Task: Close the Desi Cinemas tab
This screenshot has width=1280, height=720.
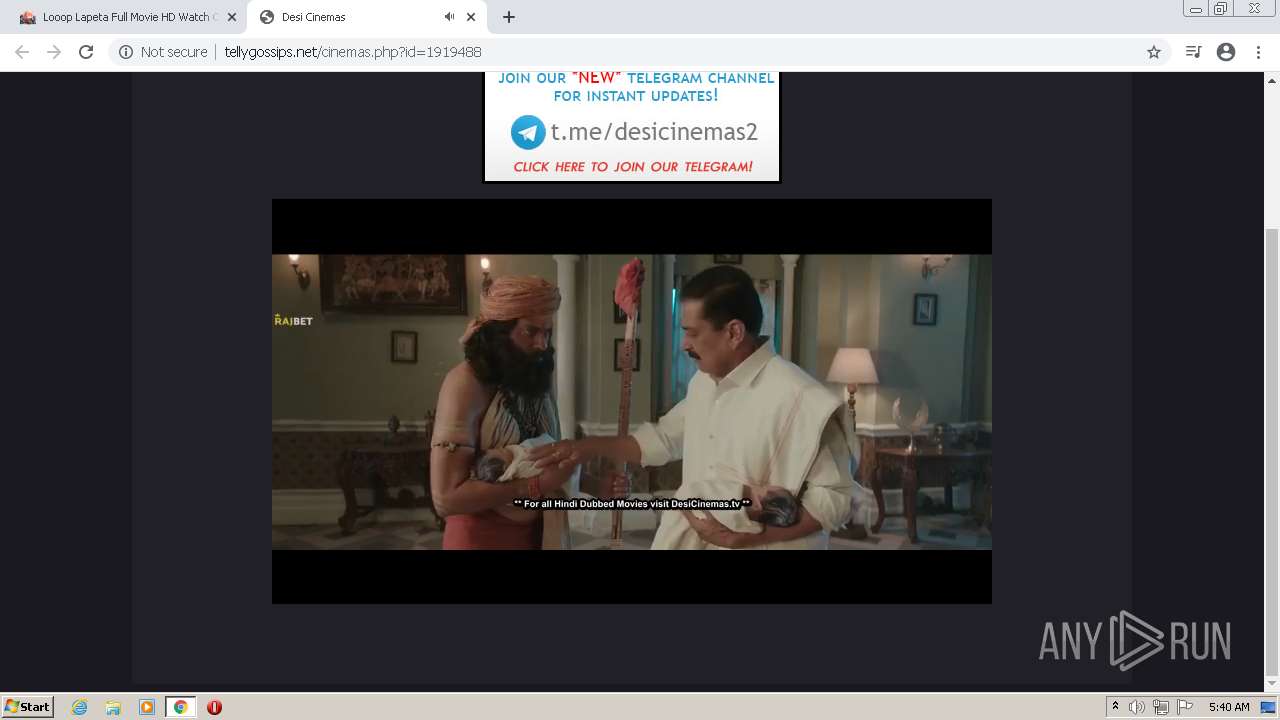Action: (471, 17)
